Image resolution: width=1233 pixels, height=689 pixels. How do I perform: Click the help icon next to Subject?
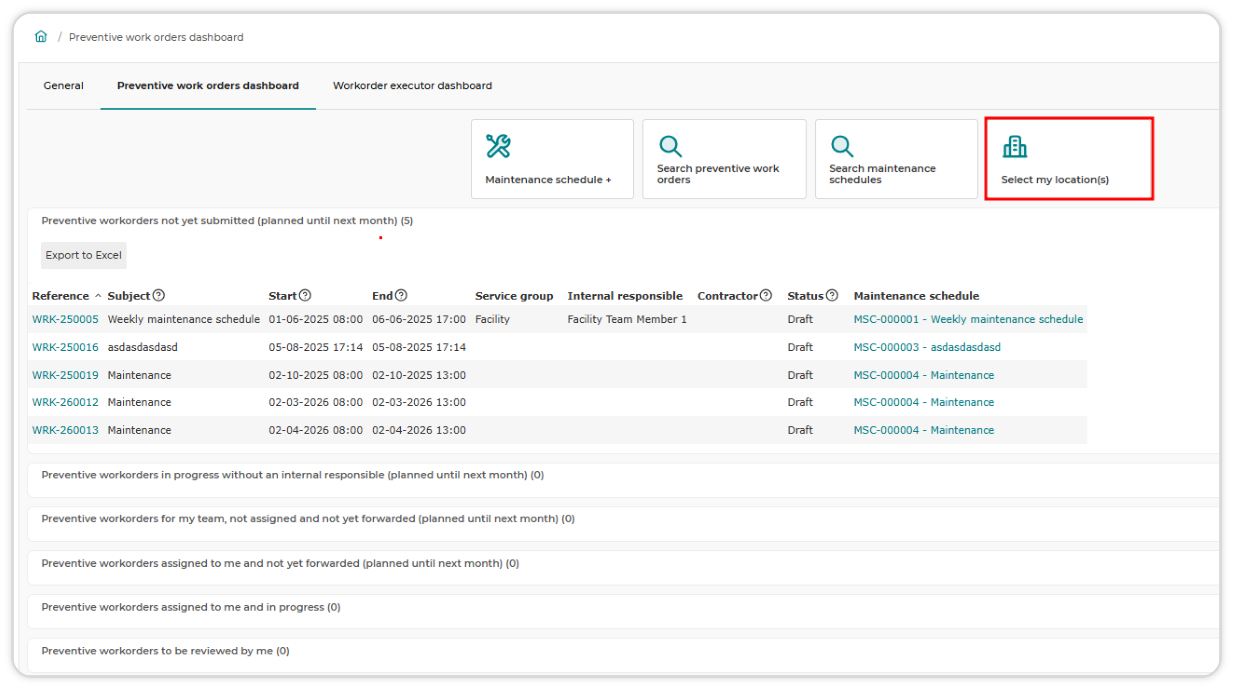click(159, 296)
